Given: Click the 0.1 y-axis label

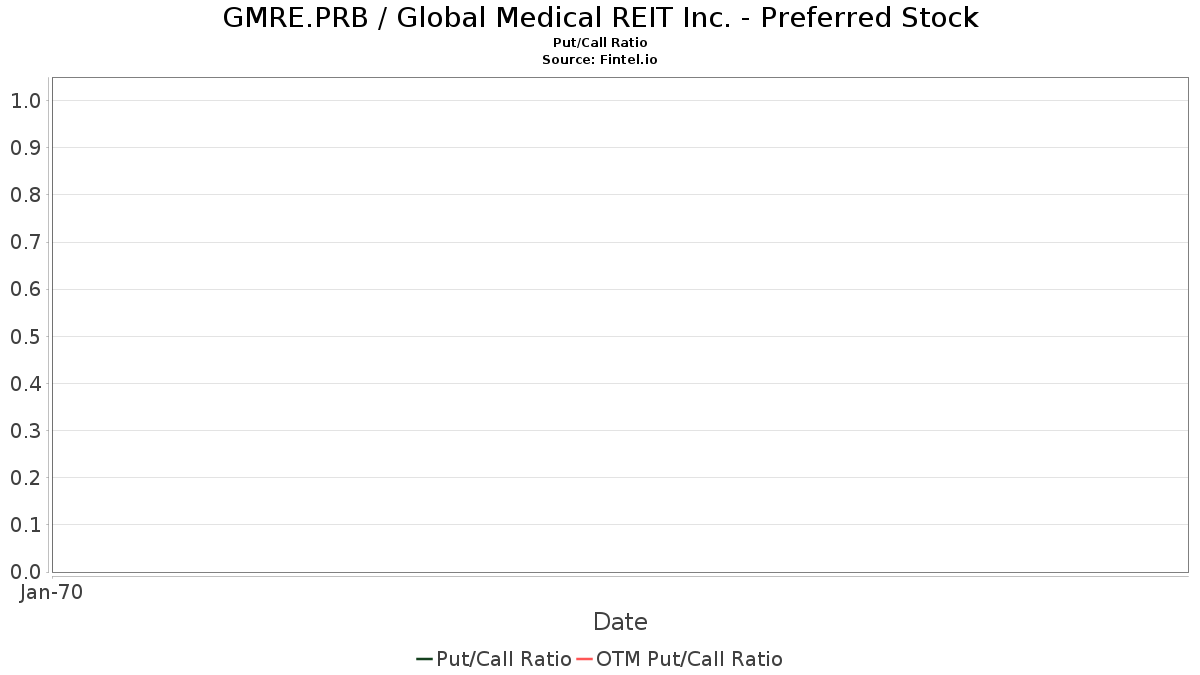Looking at the screenshot, I should [x=25, y=525].
